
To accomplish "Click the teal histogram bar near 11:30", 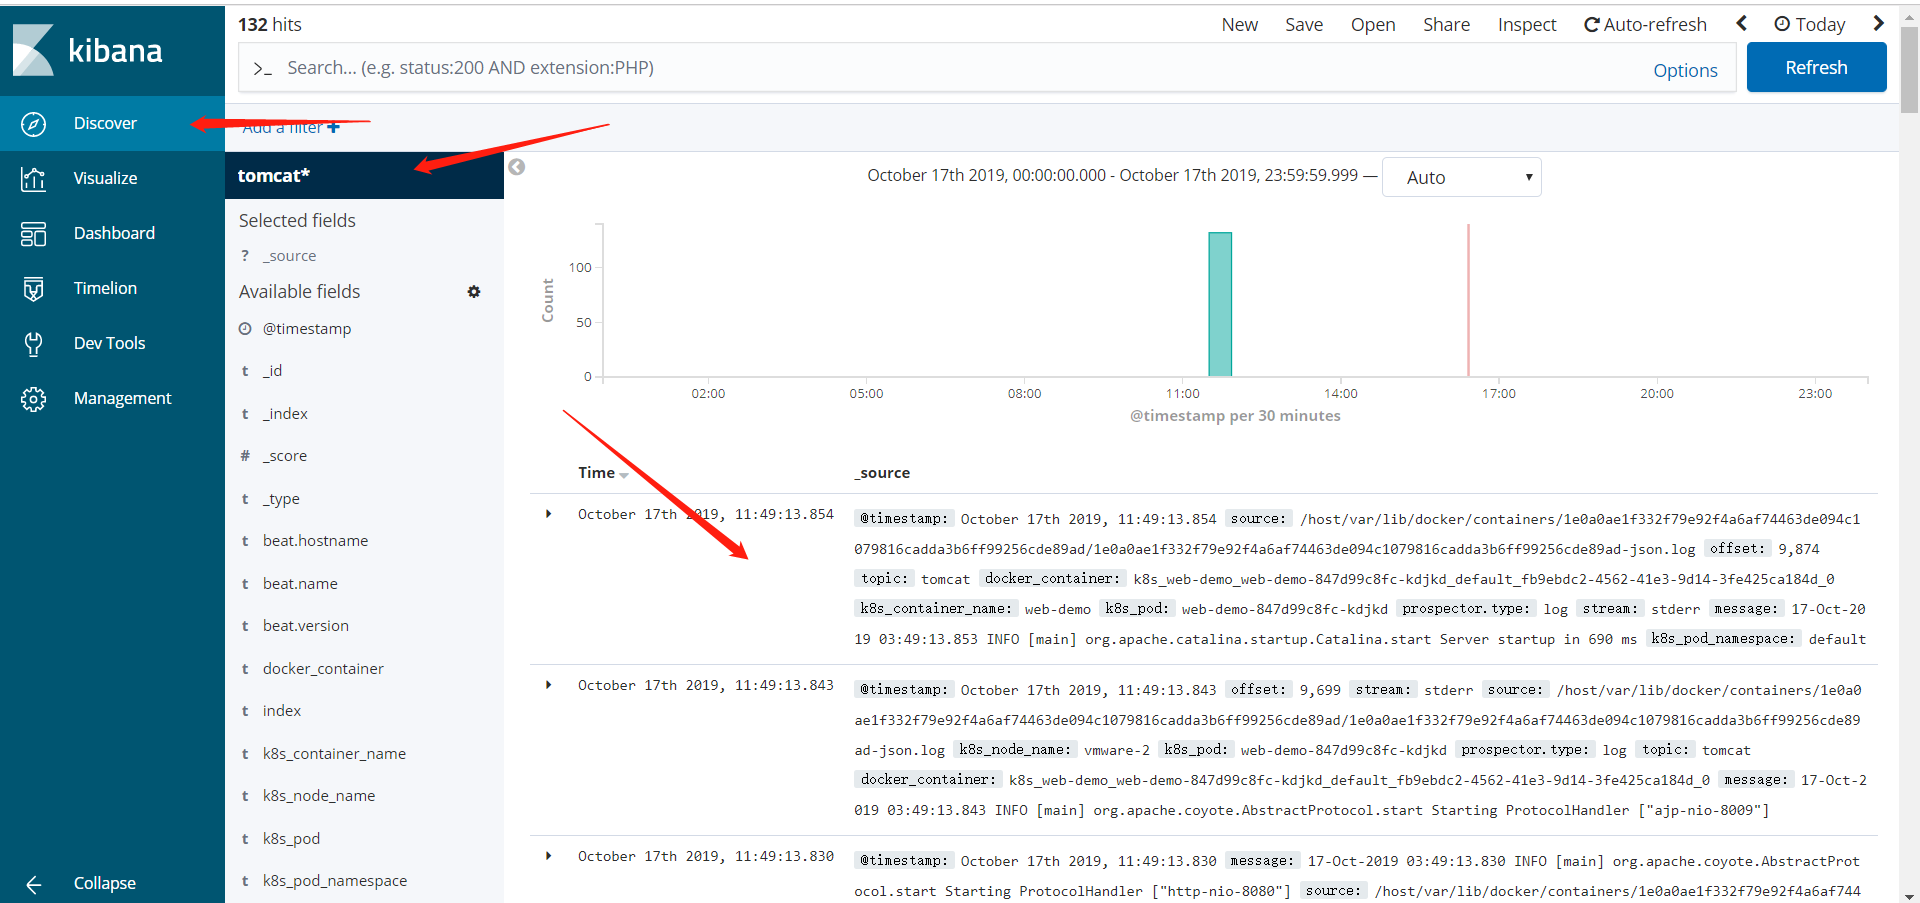I will coord(1220,304).
